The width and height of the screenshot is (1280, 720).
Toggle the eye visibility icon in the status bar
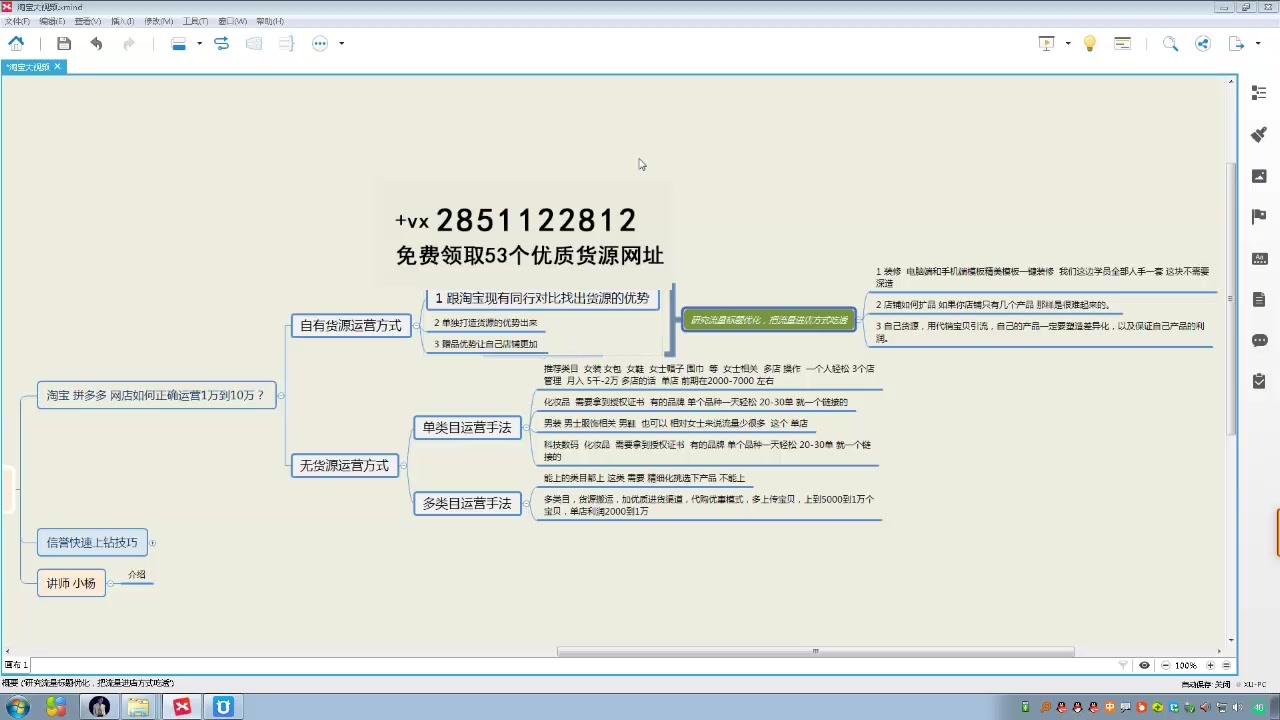(1144, 665)
